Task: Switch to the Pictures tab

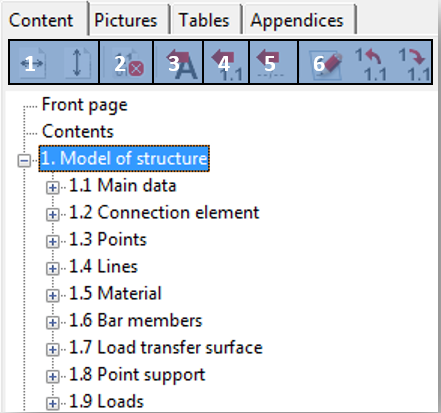Action: tap(126, 20)
